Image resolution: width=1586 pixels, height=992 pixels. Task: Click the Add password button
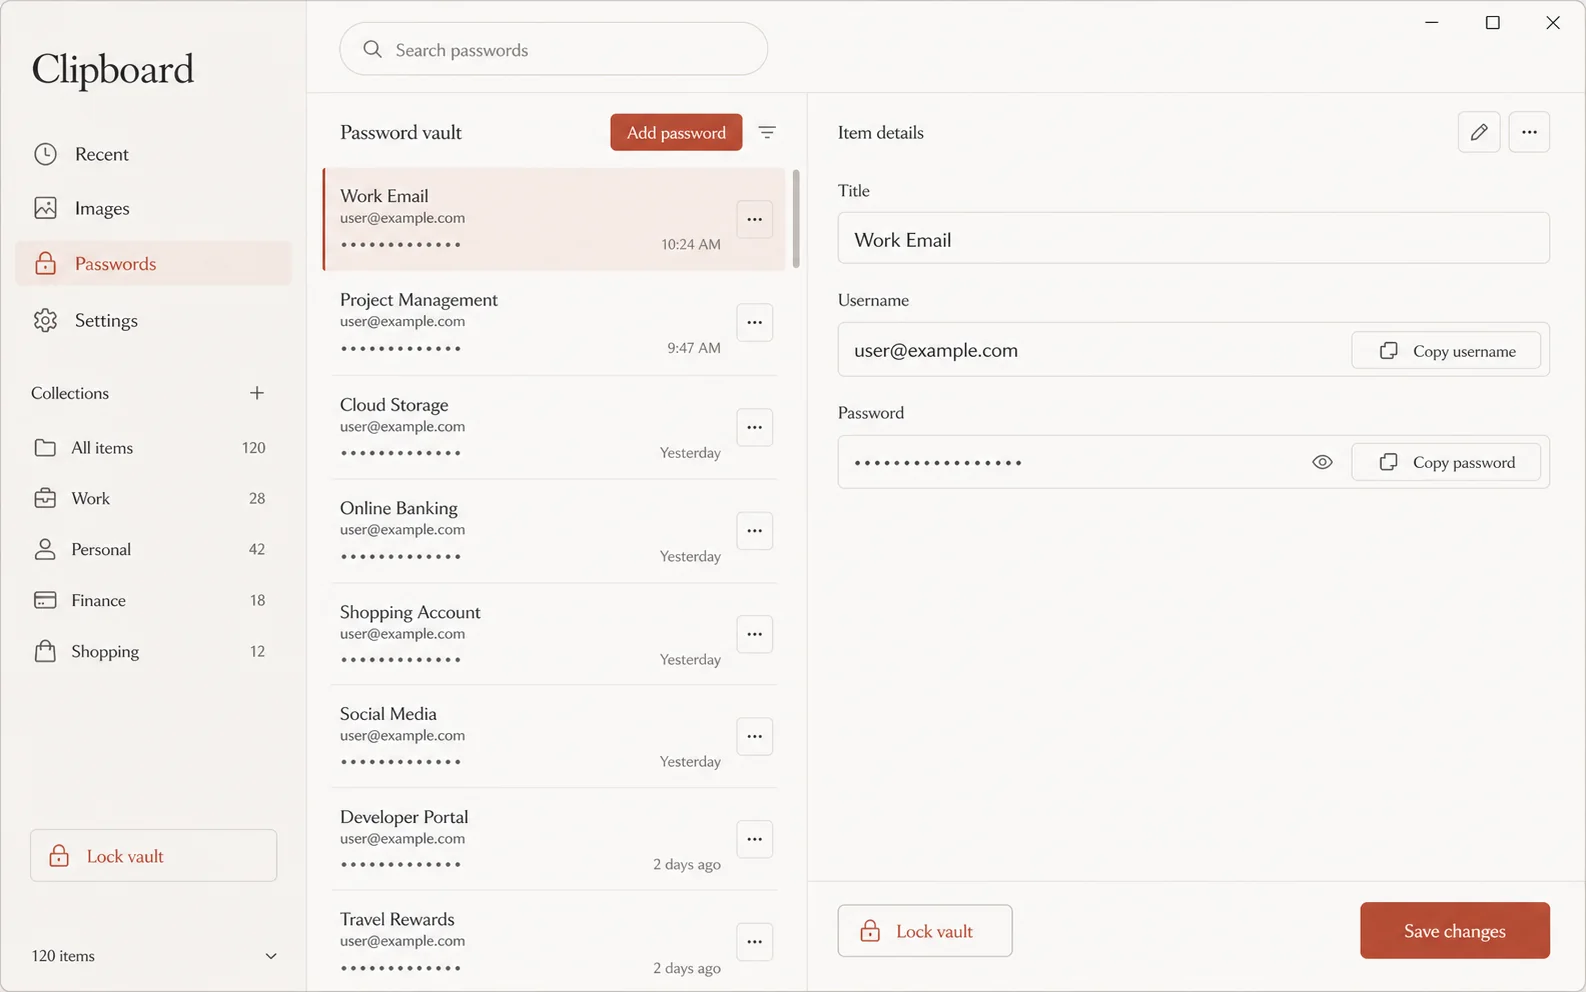pyautogui.click(x=676, y=132)
